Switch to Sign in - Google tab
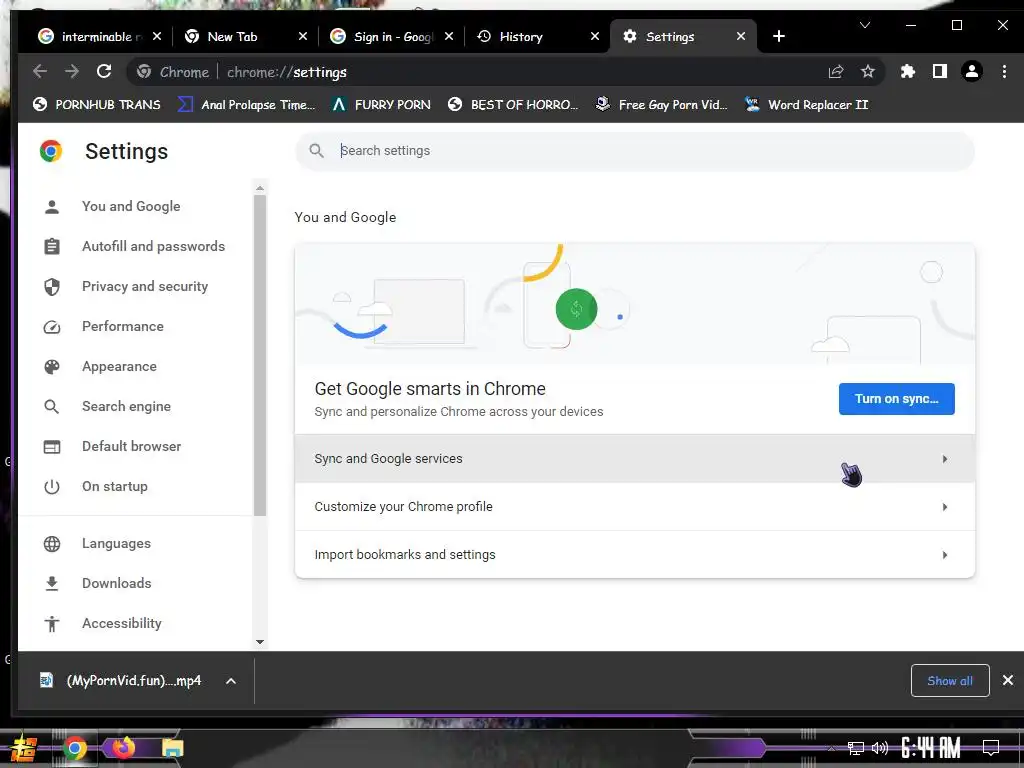 point(391,37)
